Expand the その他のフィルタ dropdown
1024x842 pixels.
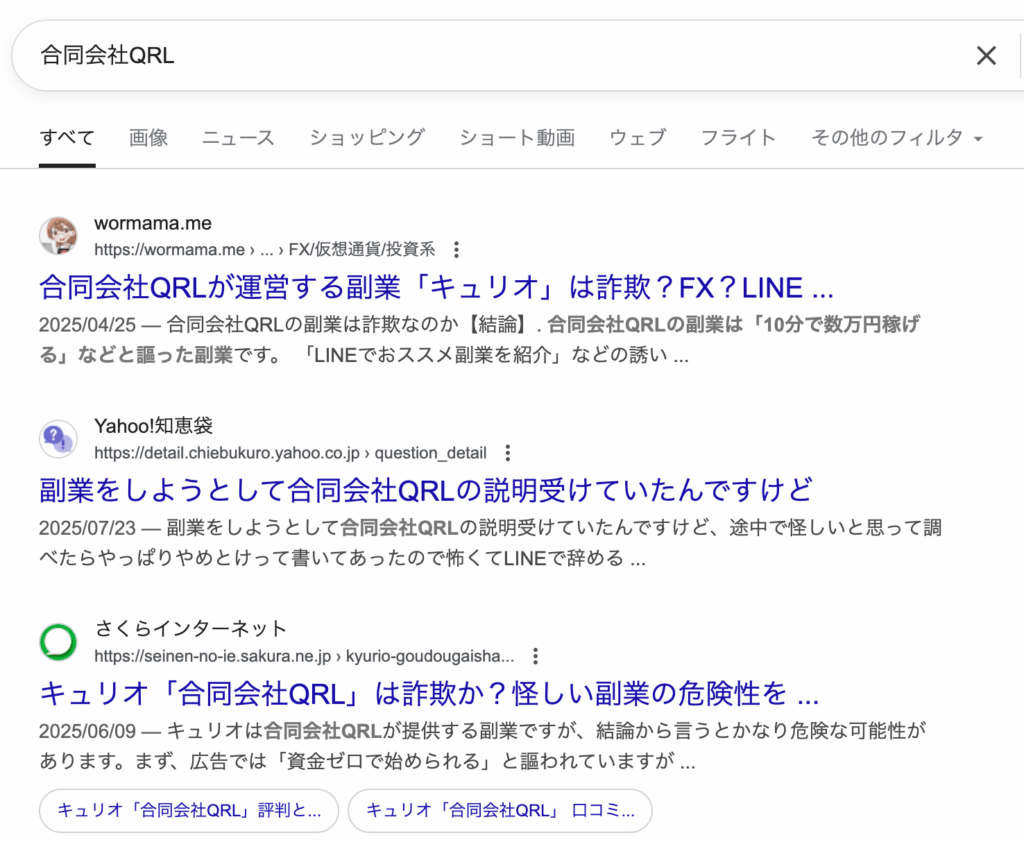click(x=897, y=138)
